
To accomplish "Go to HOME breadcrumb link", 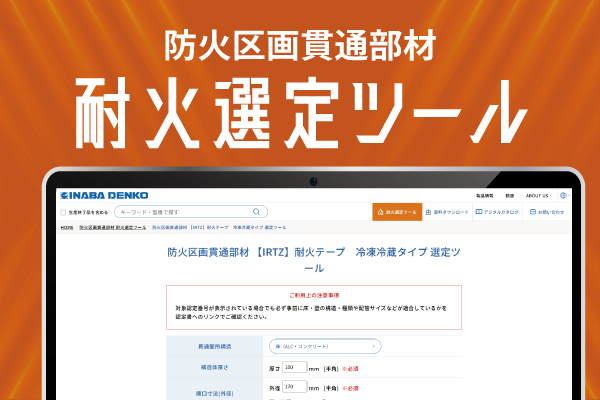I will (x=67, y=227).
